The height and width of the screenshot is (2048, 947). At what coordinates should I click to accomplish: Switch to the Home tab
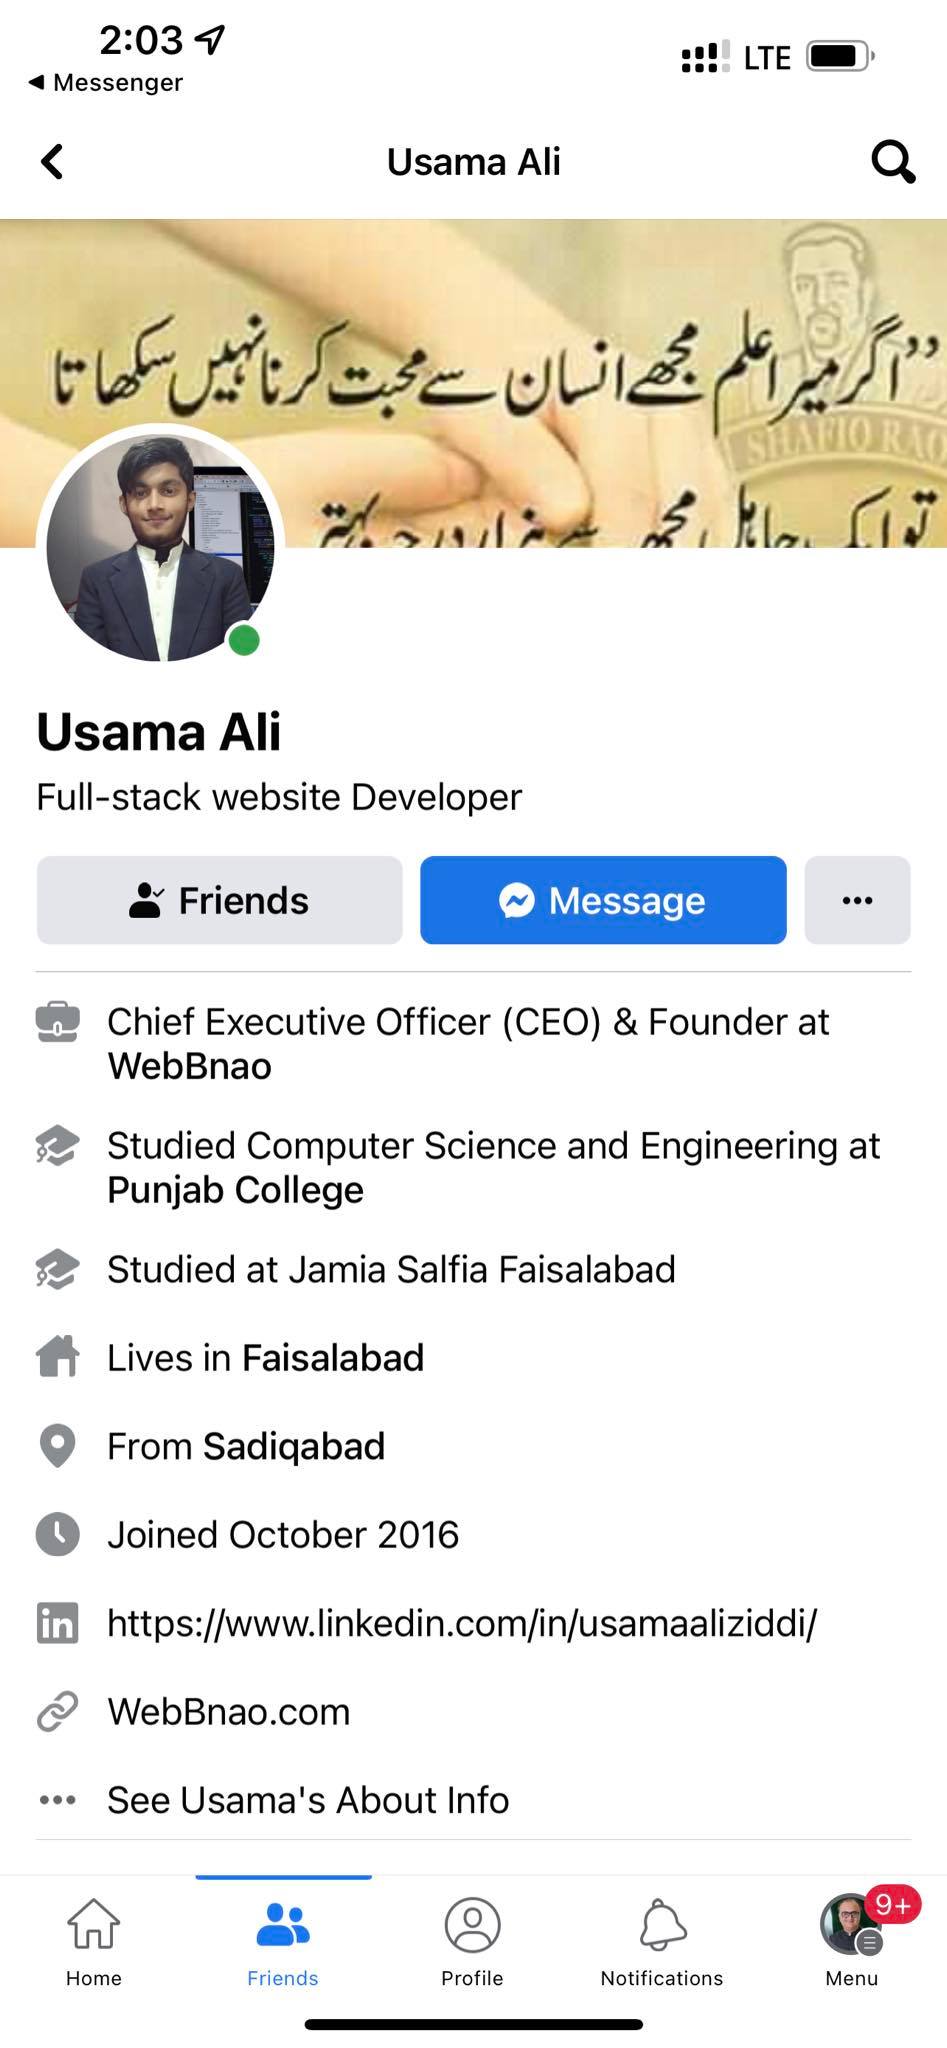(x=94, y=1942)
